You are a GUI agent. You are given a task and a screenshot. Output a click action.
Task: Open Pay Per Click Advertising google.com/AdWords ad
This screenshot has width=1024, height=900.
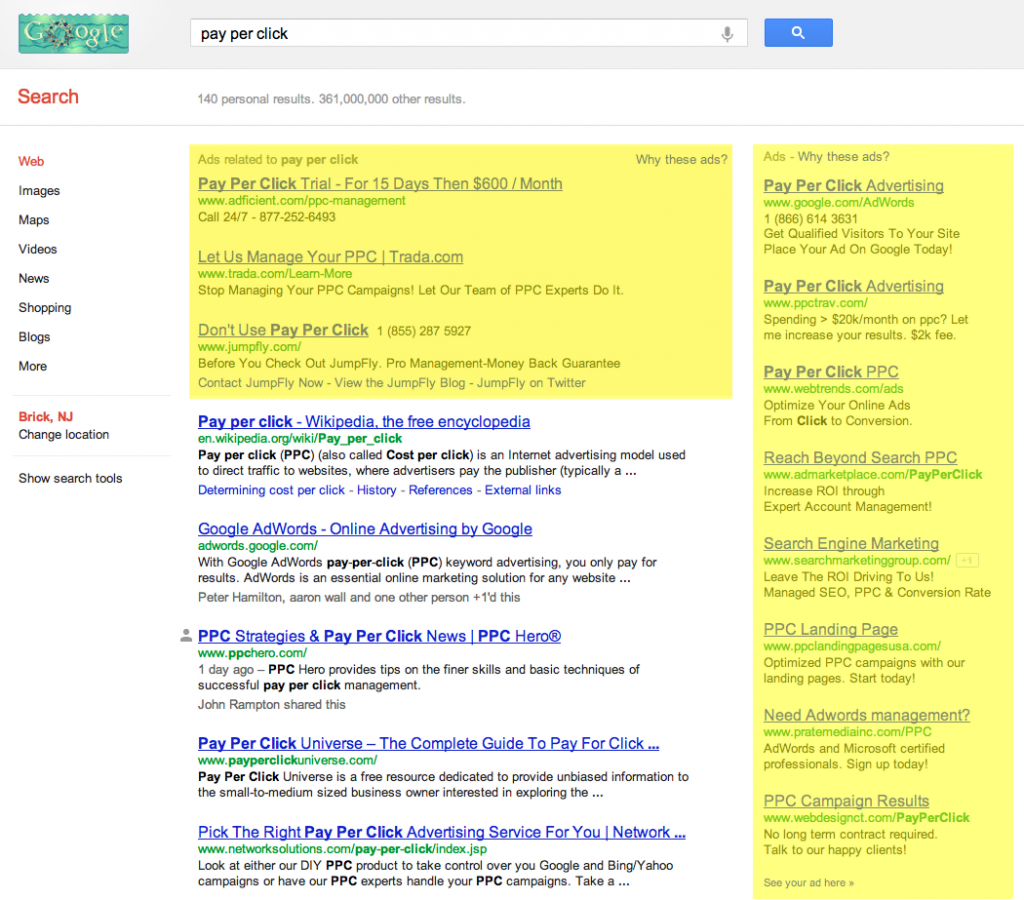tap(854, 185)
